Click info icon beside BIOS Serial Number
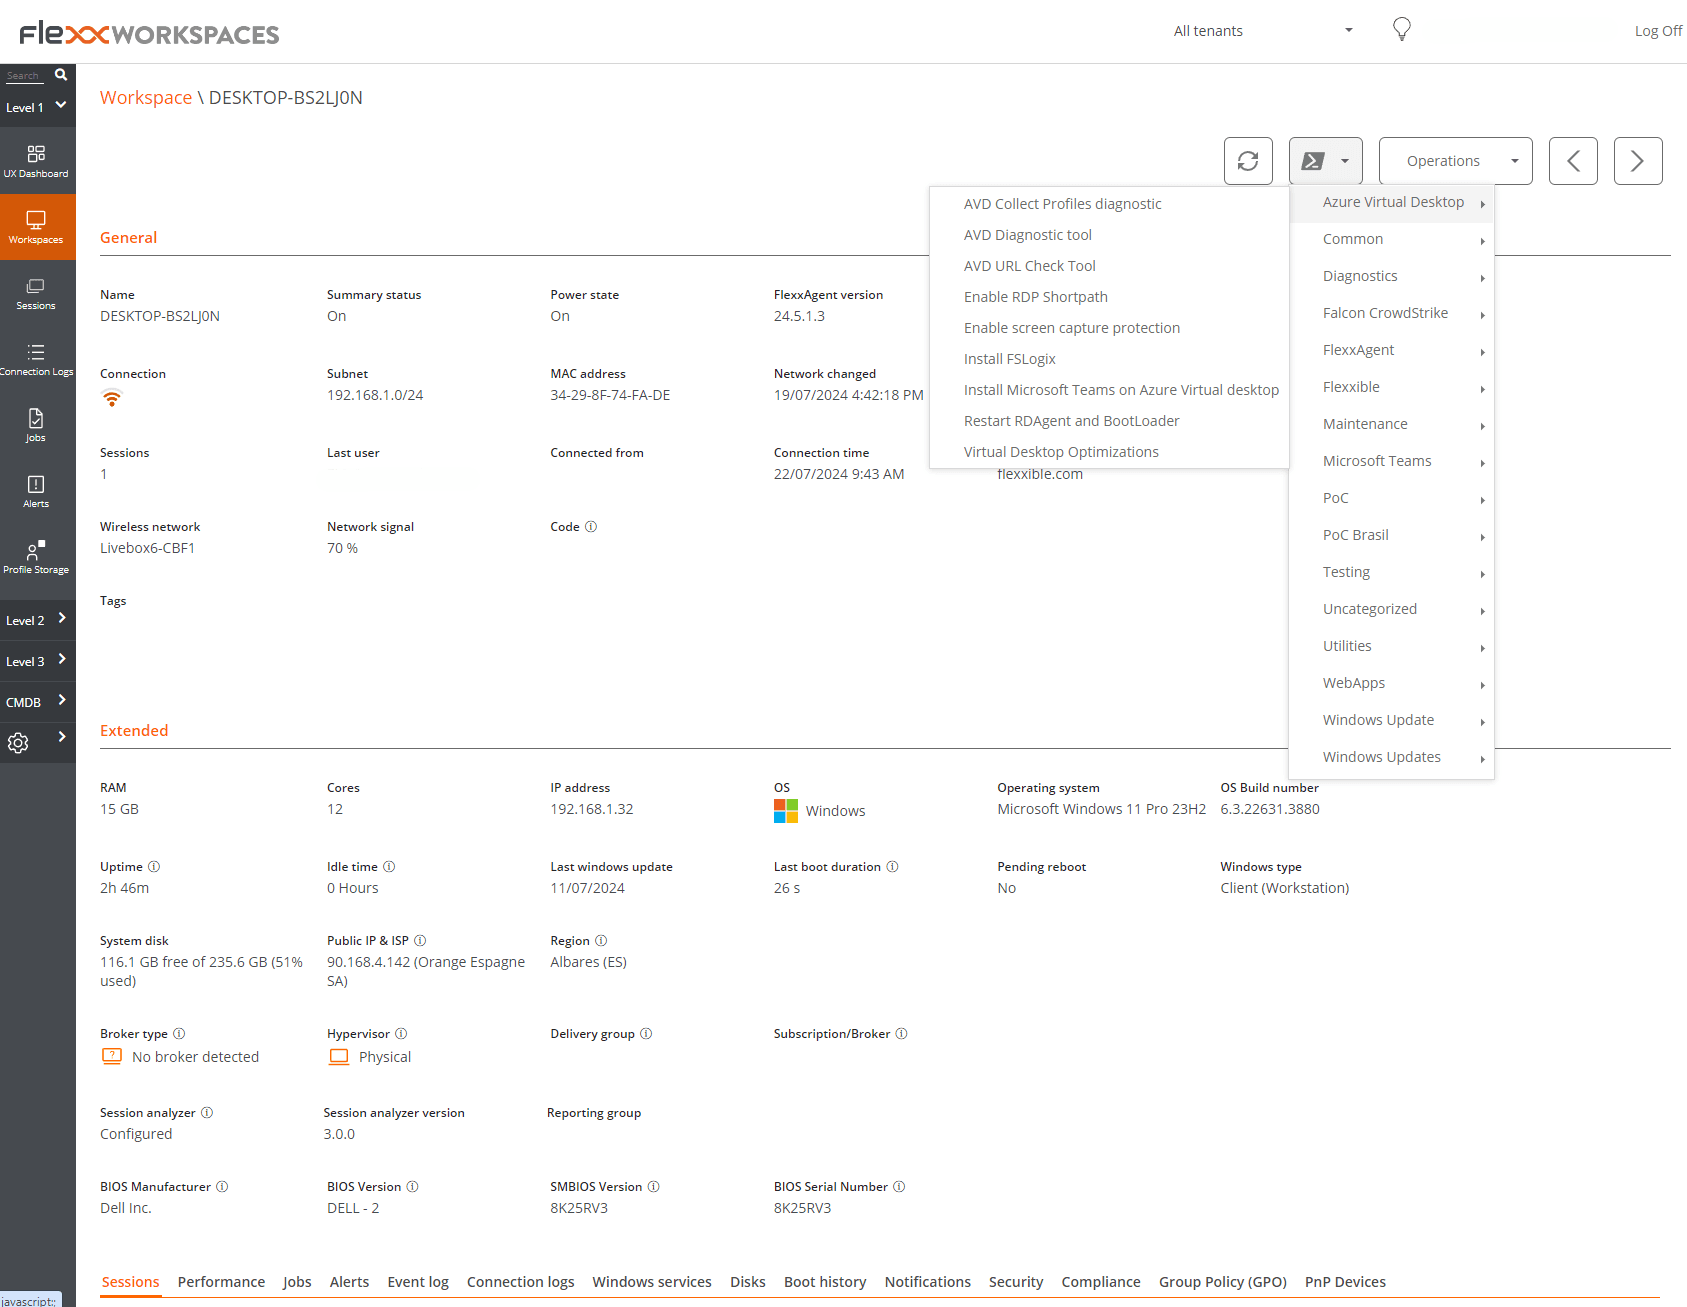Screen dimensions: 1687x1307 [x=899, y=1187]
